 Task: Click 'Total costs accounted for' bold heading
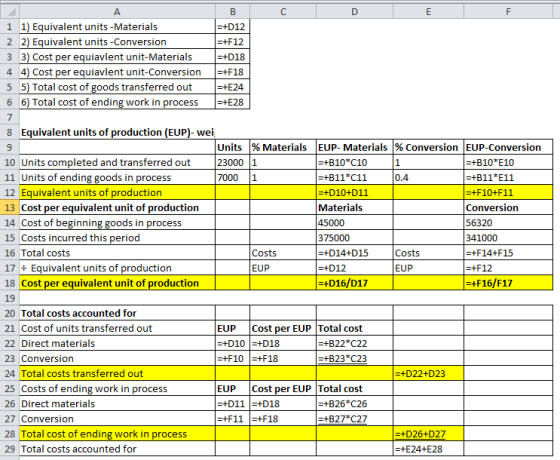pos(117,313)
